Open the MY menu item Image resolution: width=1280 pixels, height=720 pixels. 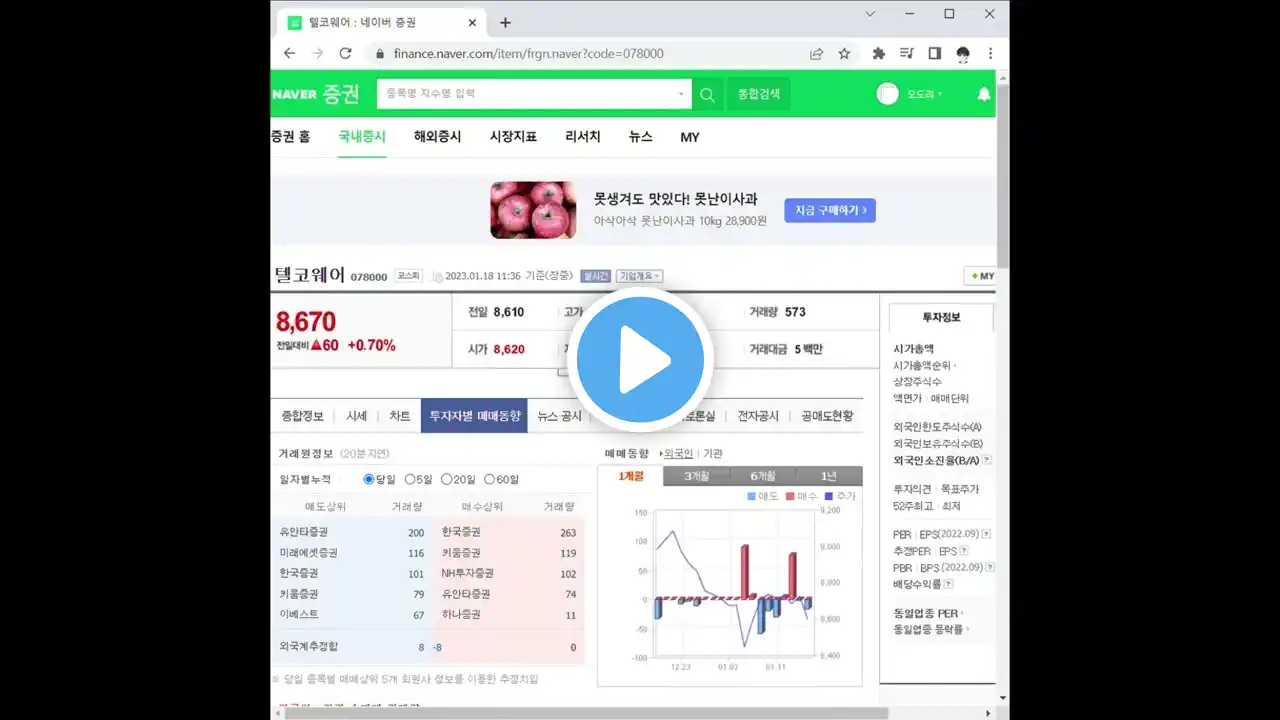[690, 137]
